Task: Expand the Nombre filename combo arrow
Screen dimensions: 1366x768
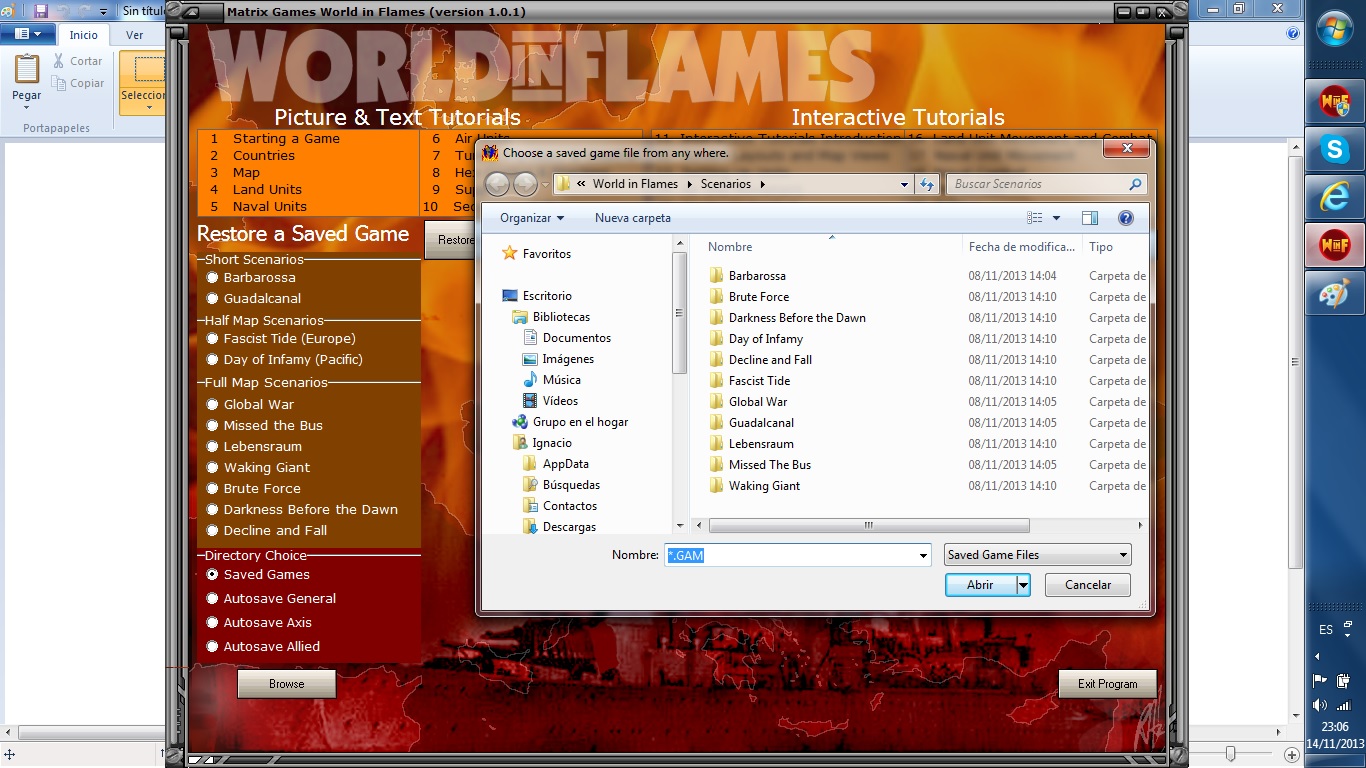Action: [923, 555]
